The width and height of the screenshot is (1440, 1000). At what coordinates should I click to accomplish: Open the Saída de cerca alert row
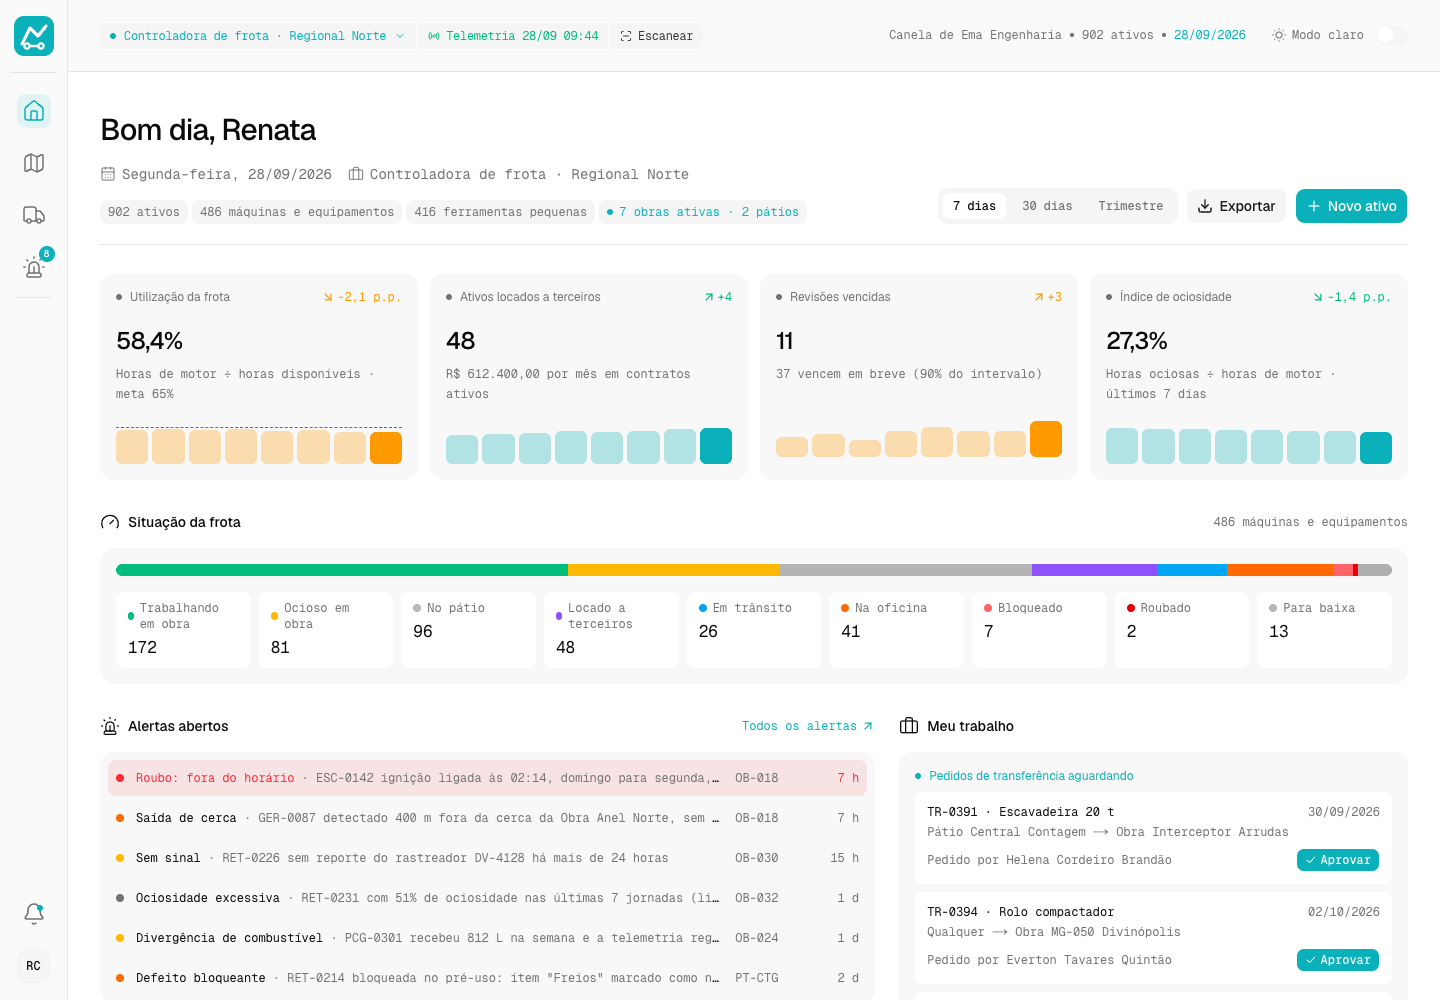pyautogui.click(x=487, y=818)
